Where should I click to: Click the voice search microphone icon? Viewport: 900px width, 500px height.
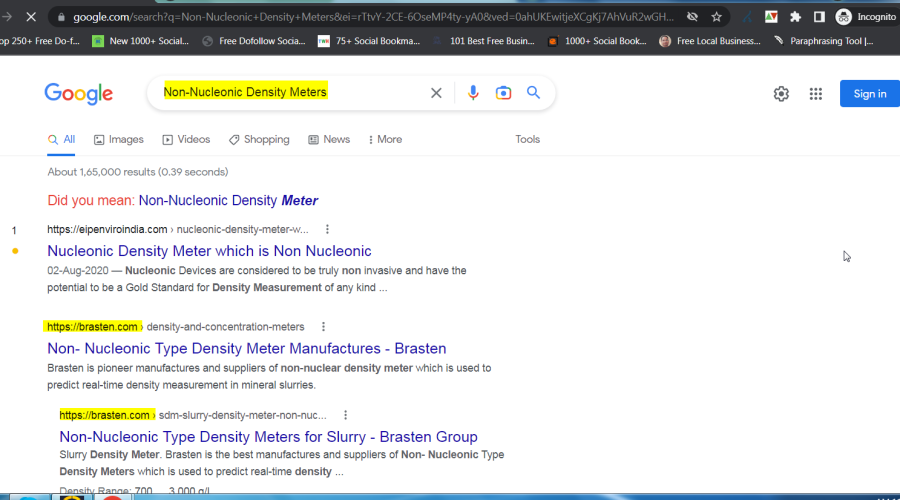(x=473, y=93)
